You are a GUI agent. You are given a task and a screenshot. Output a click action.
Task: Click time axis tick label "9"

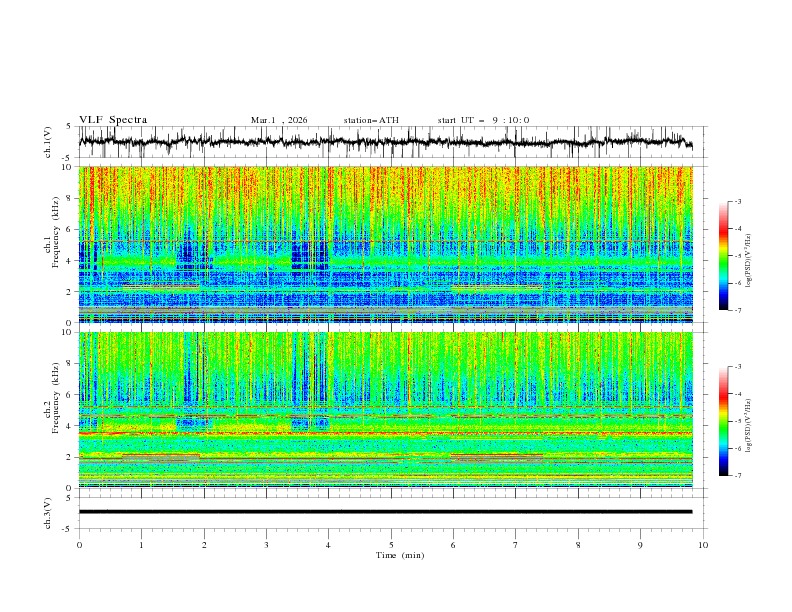pyautogui.click(x=640, y=545)
